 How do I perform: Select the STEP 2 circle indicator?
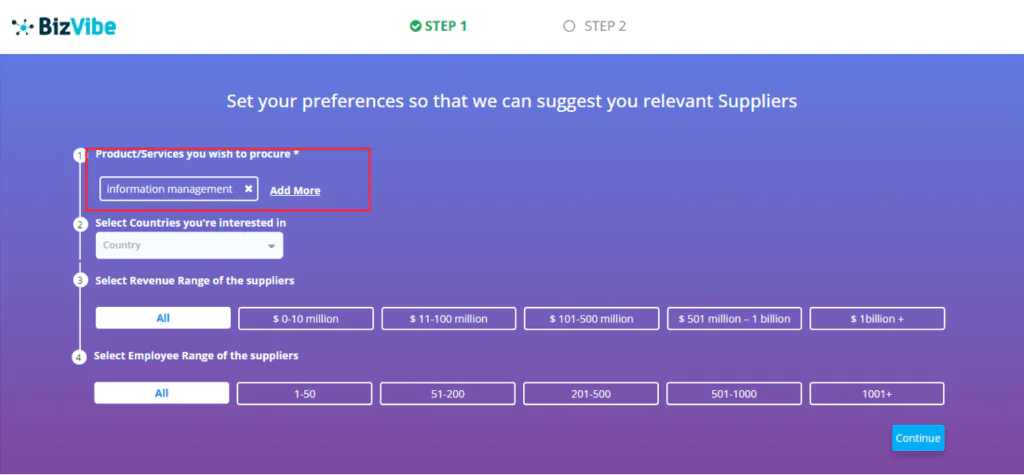coord(569,26)
